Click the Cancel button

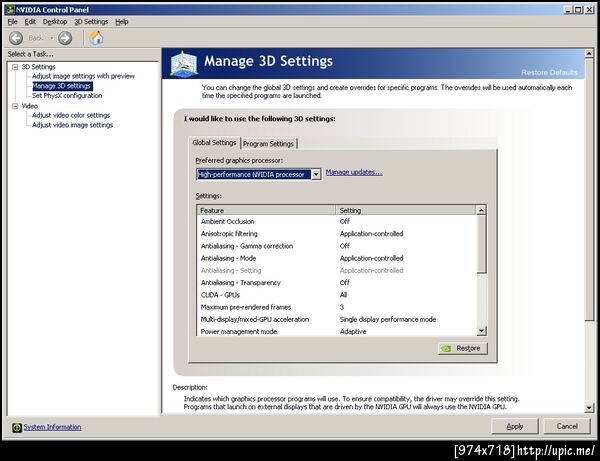(x=567, y=426)
